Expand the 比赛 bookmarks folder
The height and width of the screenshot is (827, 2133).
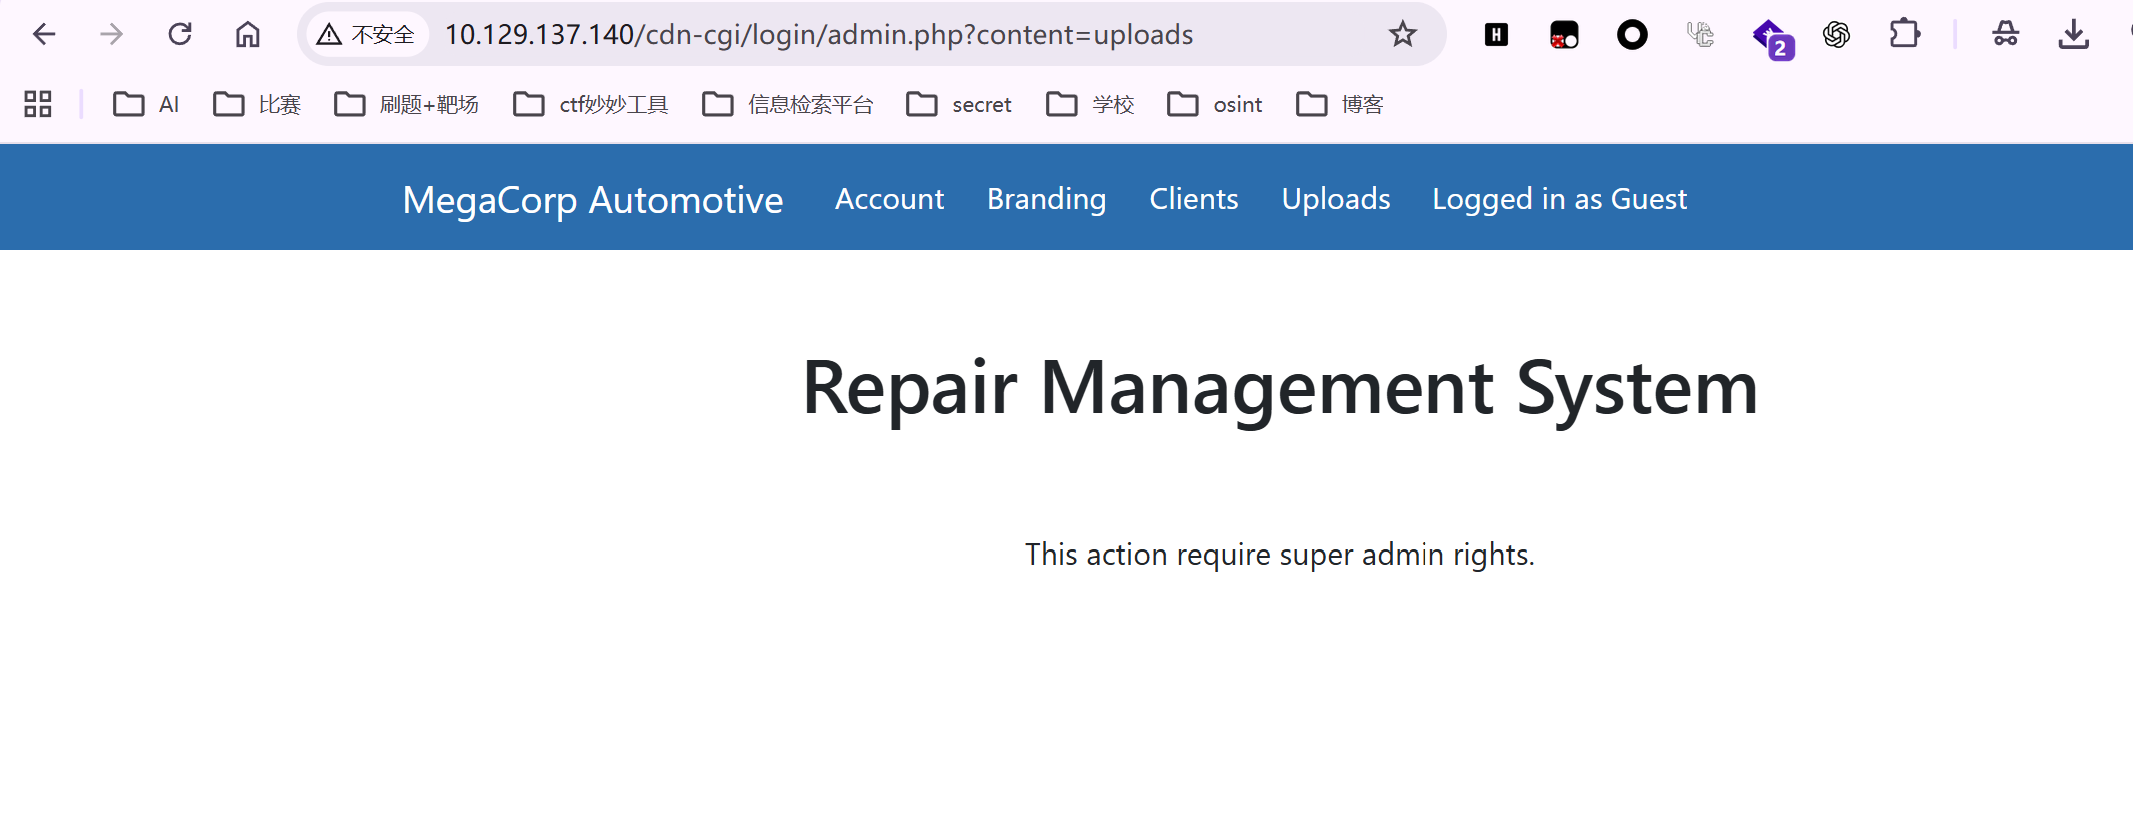click(x=257, y=104)
